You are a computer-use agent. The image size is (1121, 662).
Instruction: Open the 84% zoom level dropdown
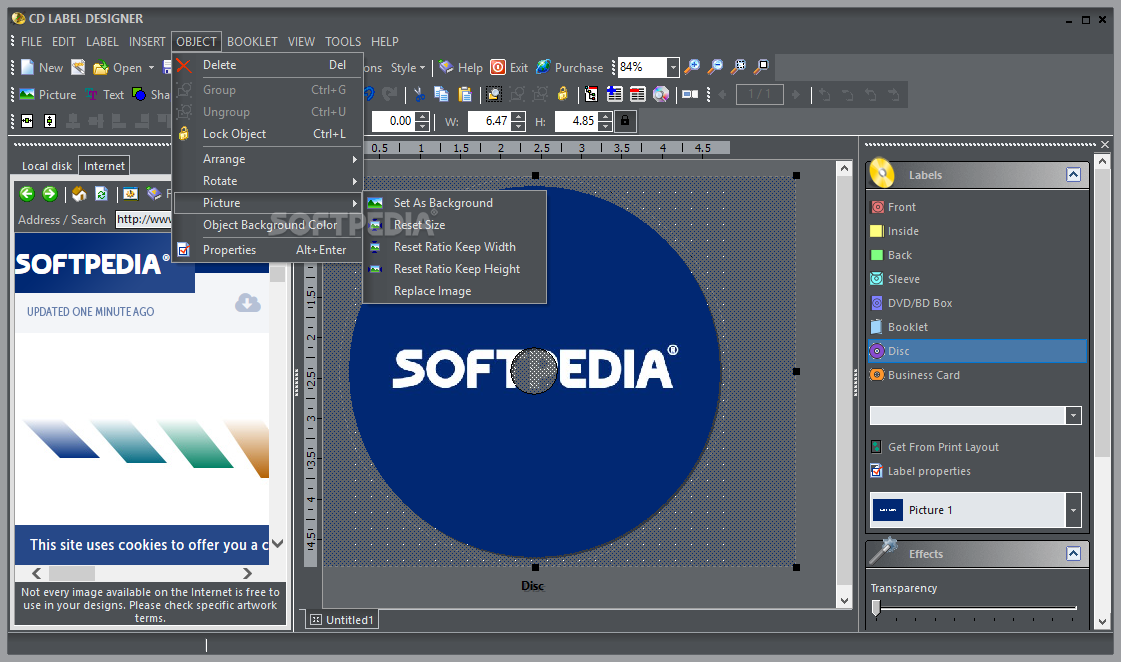[x=672, y=67]
